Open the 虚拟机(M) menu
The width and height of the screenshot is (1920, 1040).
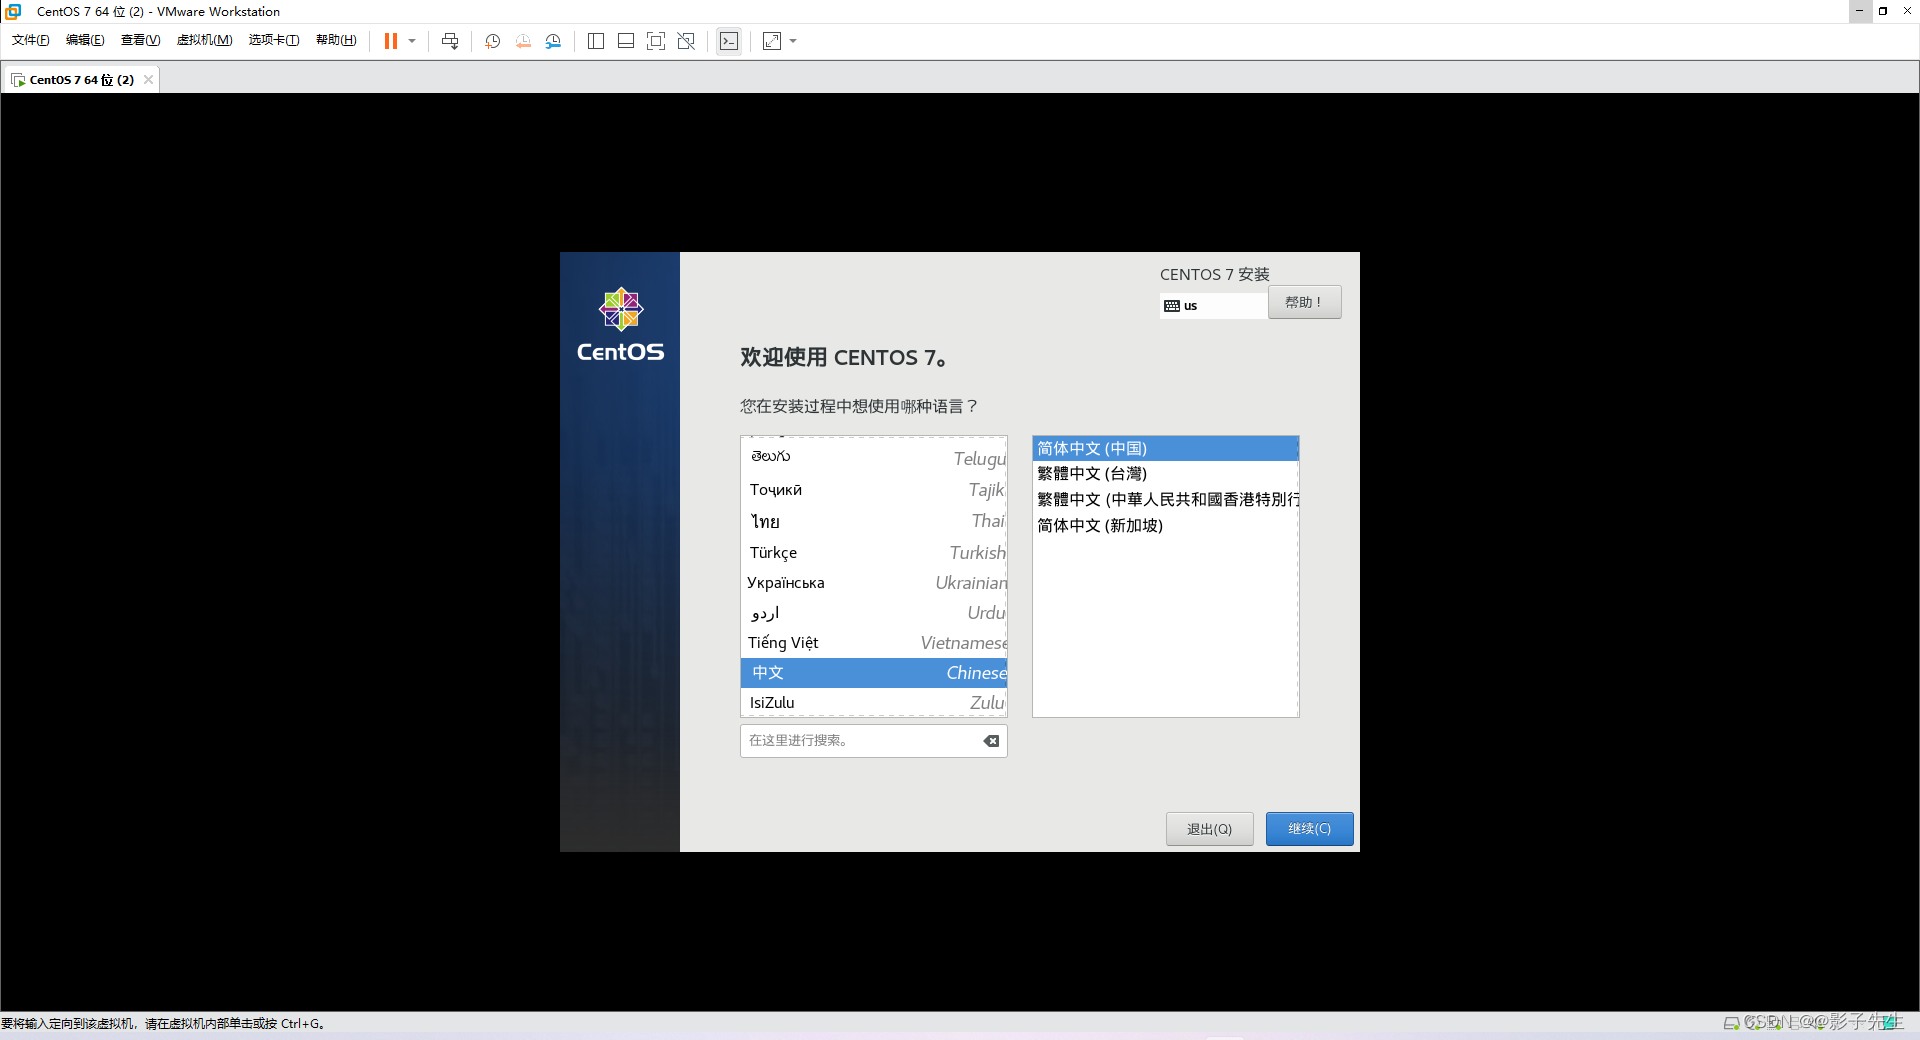pos(204,40)
